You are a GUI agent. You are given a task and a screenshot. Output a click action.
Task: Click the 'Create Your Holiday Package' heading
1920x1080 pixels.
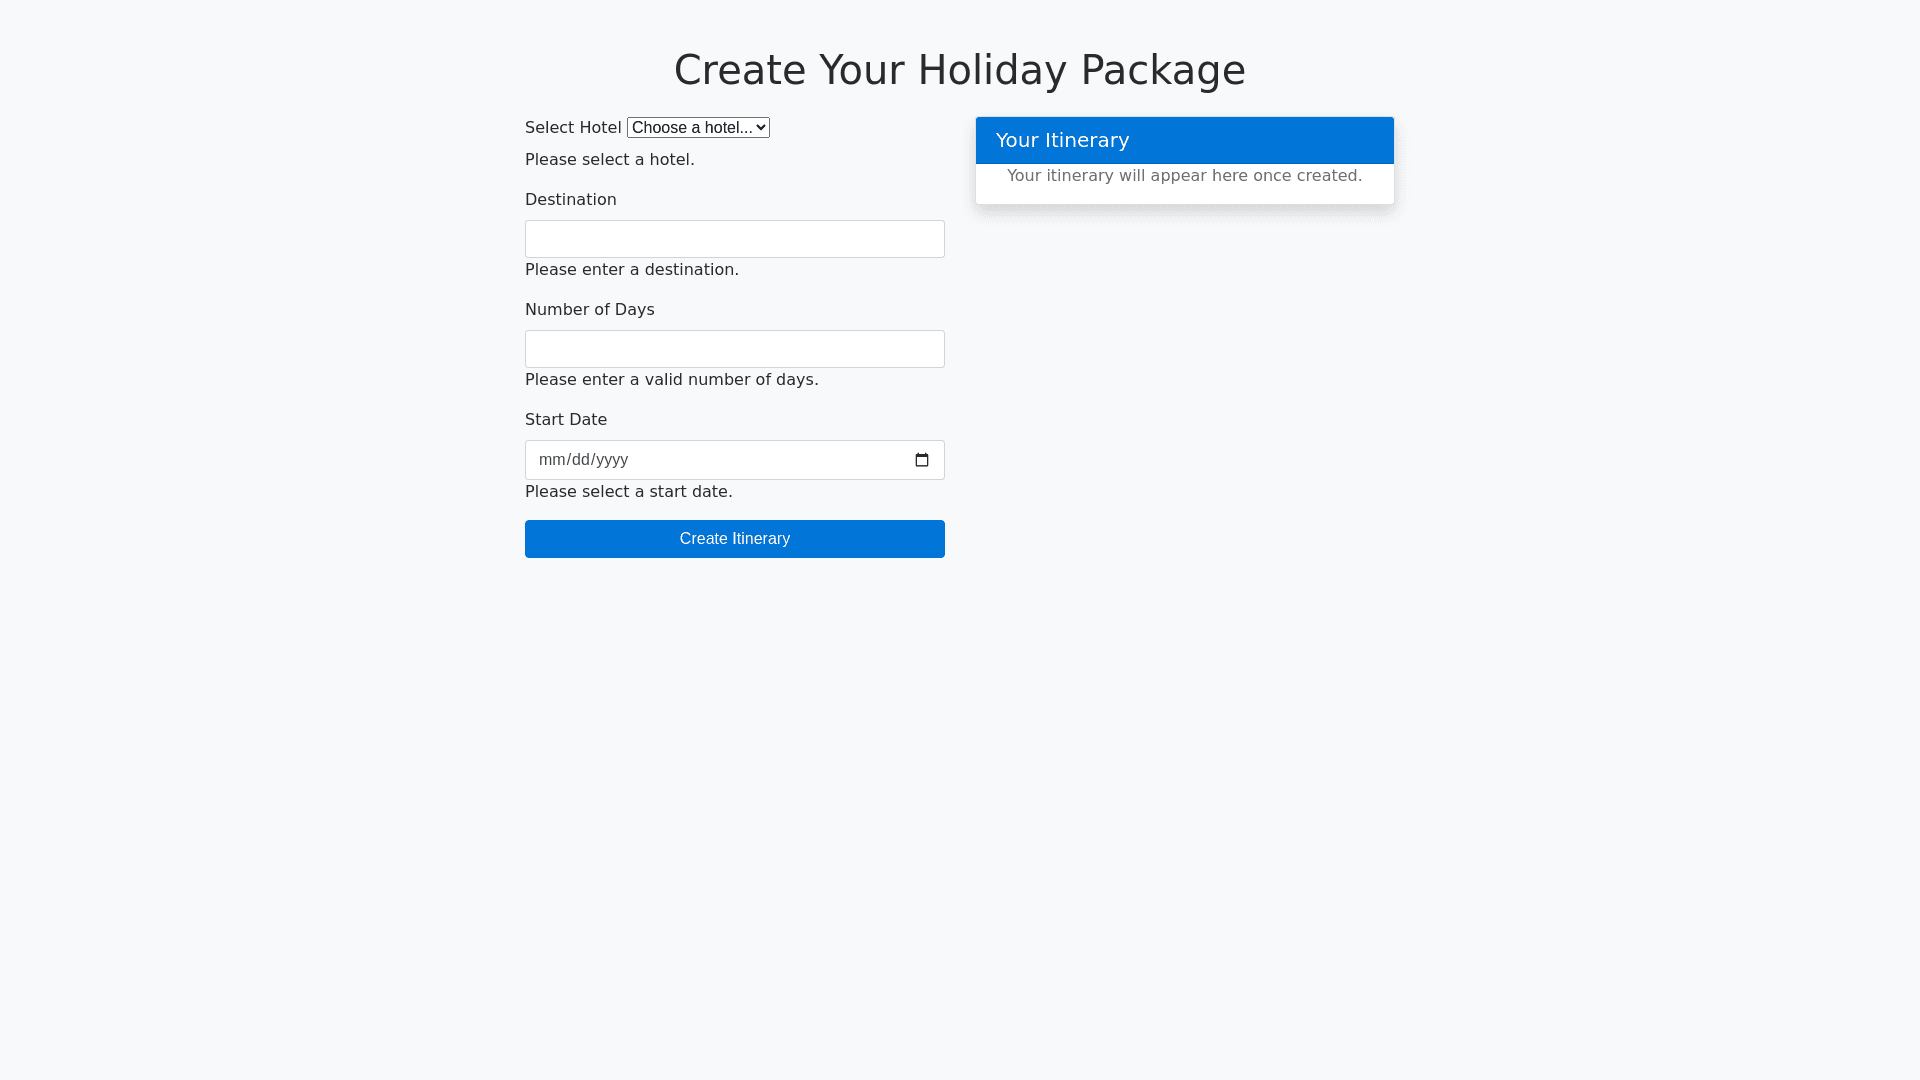pos(959,70)
